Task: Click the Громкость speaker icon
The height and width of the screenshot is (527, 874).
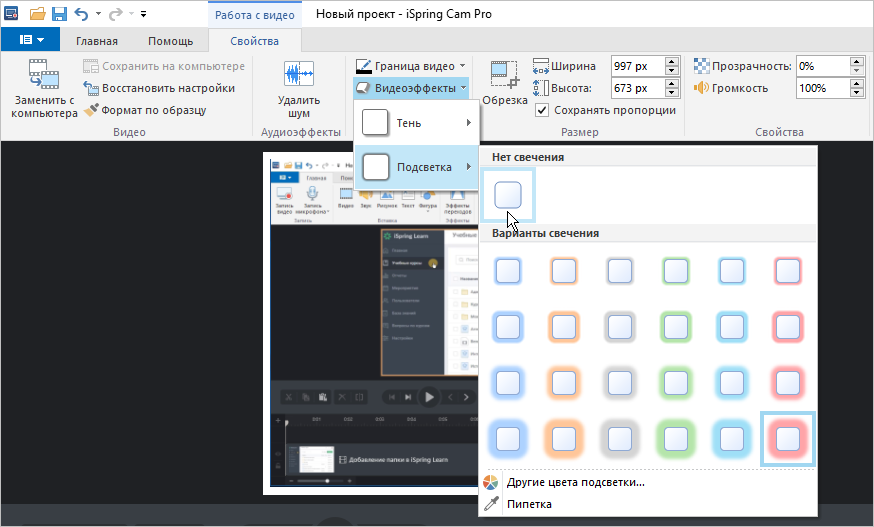Action: [x=701, y=88]
